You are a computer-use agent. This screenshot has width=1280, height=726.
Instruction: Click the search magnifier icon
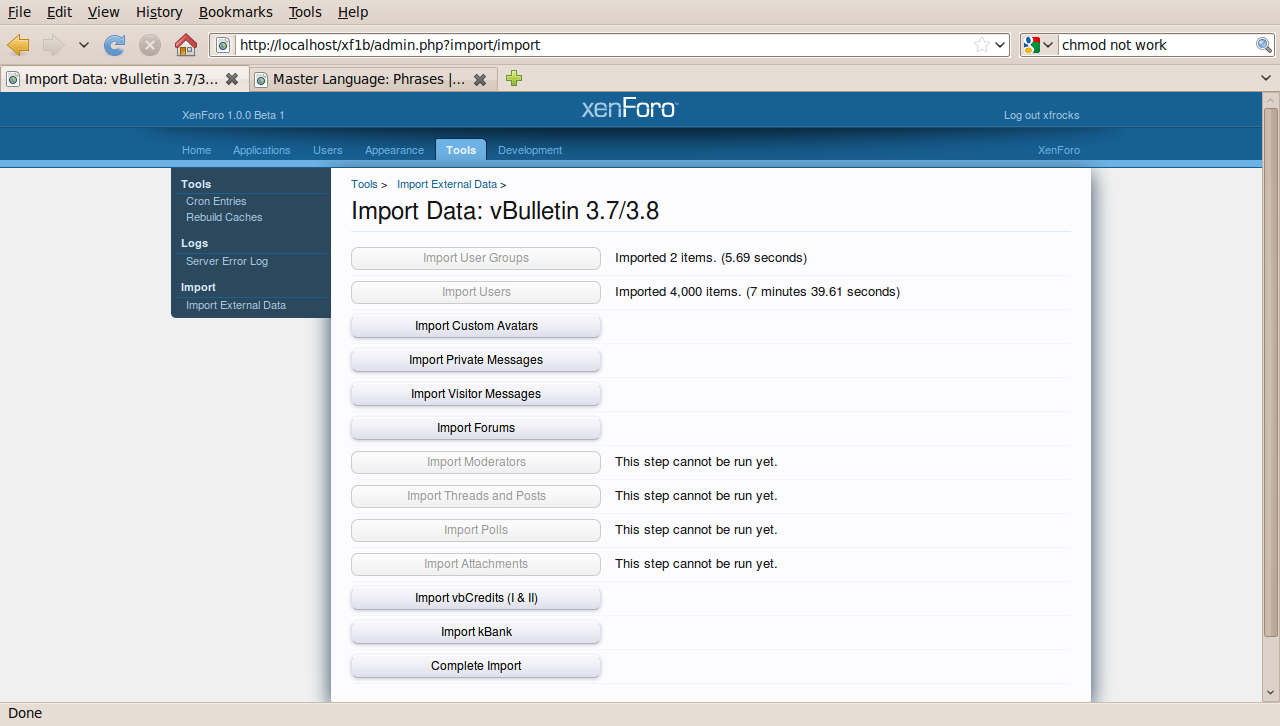pyautogui.click(x=1264, y=45)
